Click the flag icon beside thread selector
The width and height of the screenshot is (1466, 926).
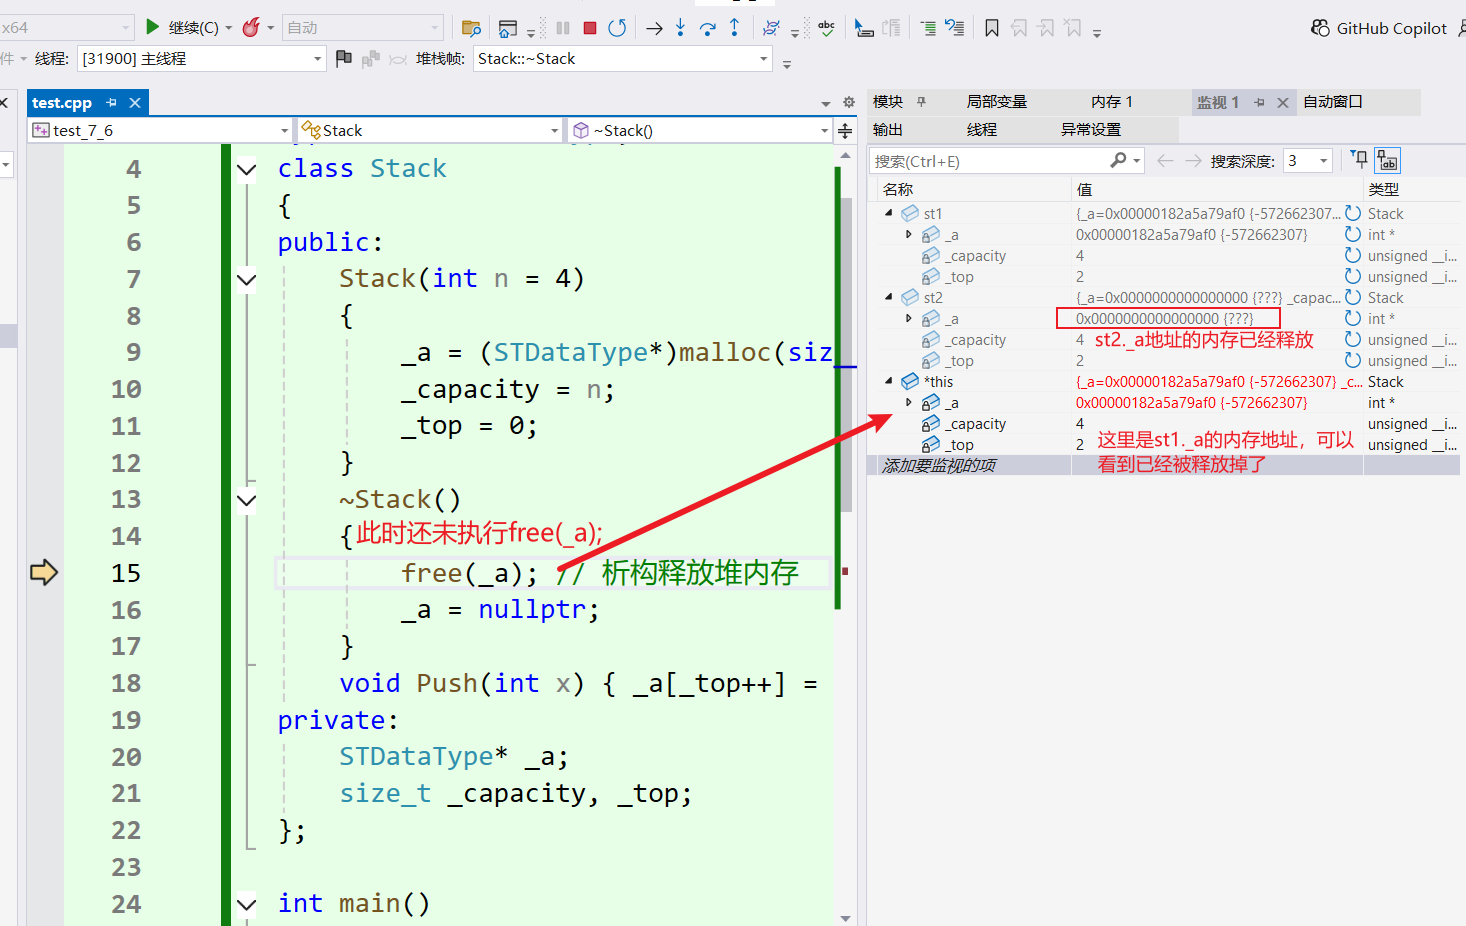click(x=344, y=58)
